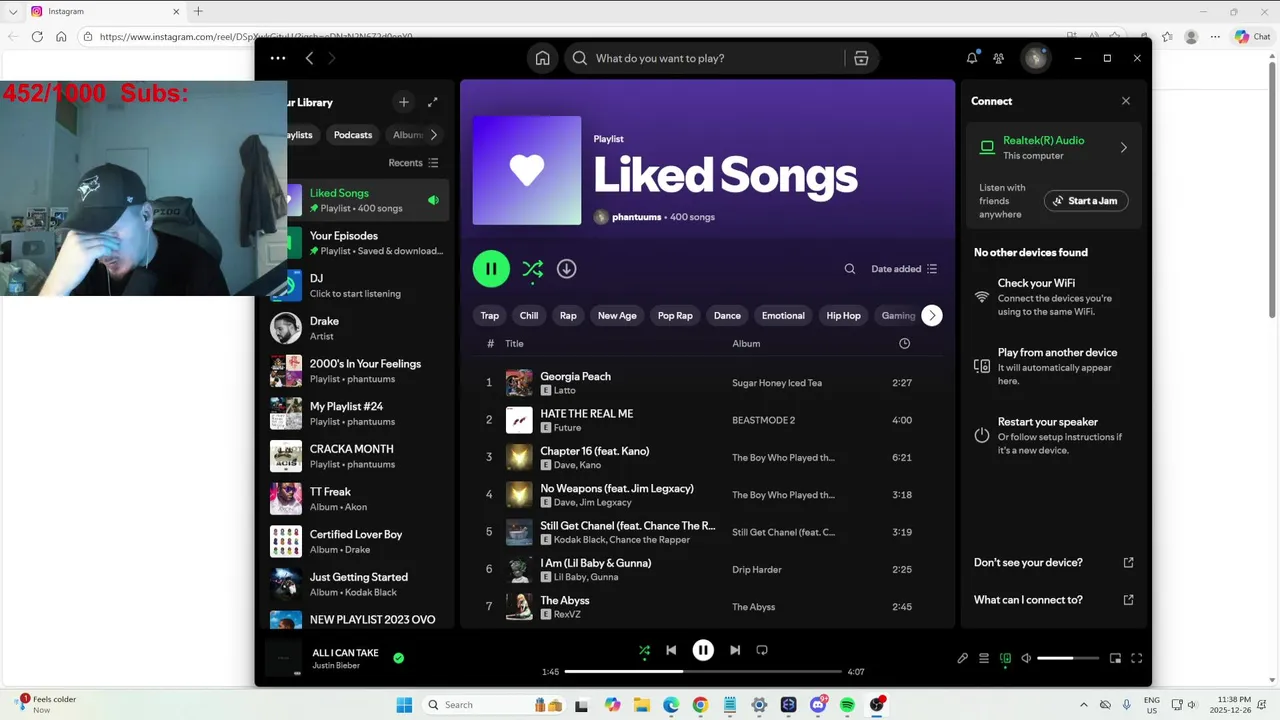Select the Hip Hop genre filter
This screenshot has width=1280, height=720.
[x=843, y=315]
